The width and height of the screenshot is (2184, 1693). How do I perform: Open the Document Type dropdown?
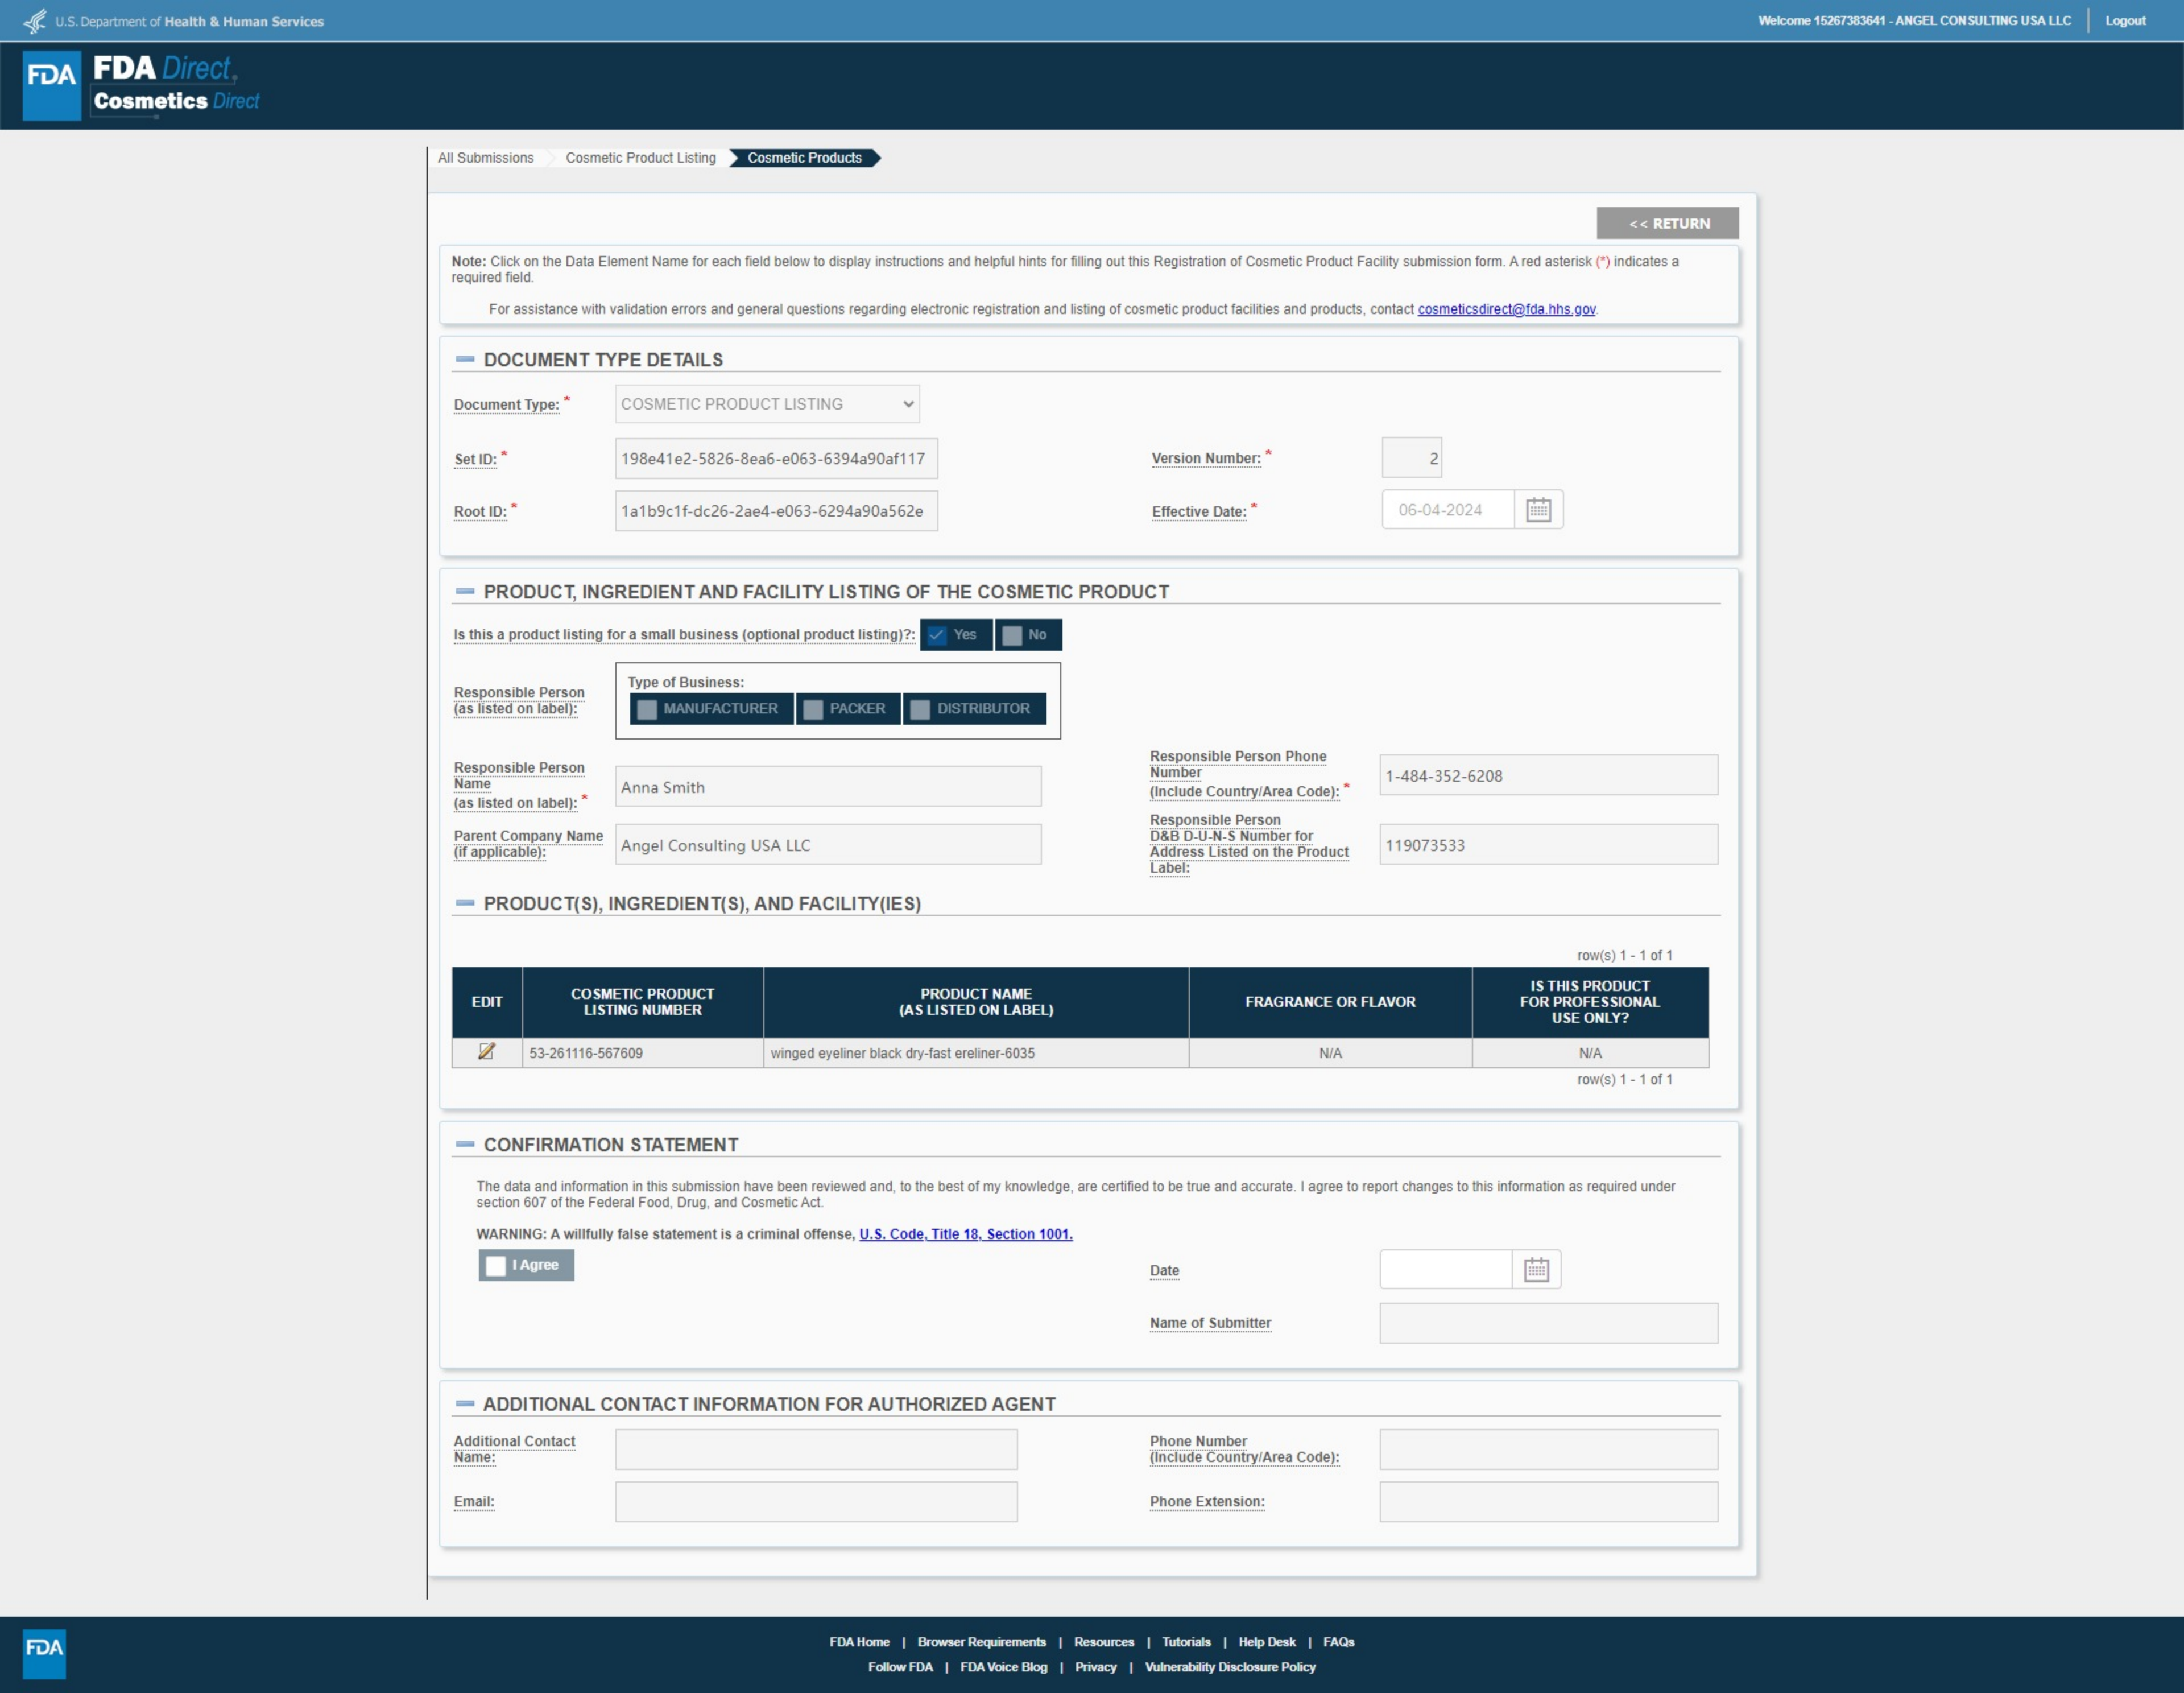[767, 404]
